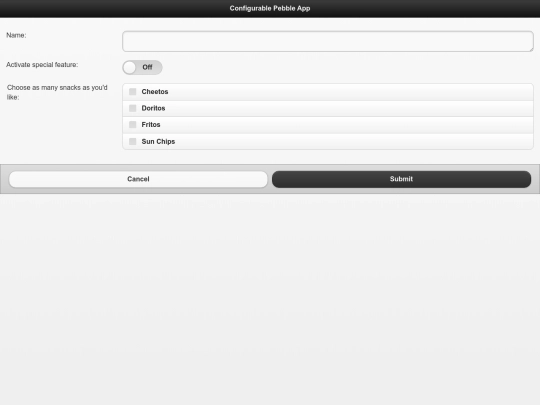The image size is (540, 405).
Task: Check the Doritos checkbox
Action: (133, 108)
